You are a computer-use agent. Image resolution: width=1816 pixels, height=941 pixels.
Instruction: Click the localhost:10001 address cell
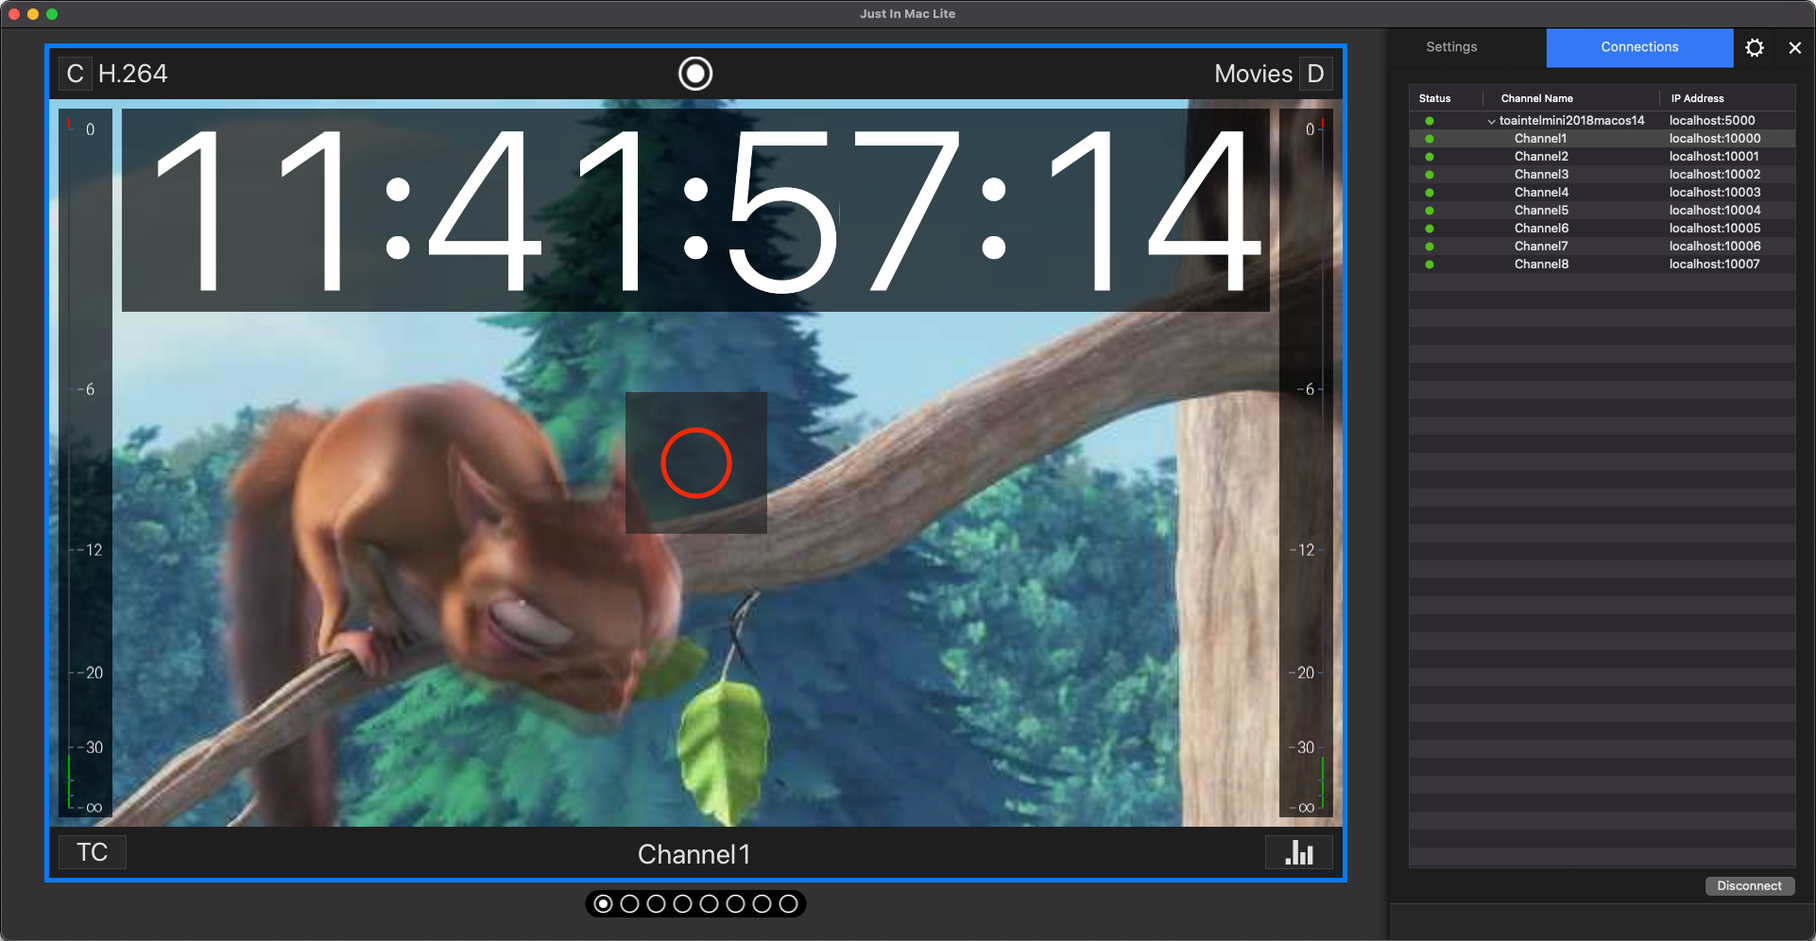pyautogui.click(x=1715, y=157)
